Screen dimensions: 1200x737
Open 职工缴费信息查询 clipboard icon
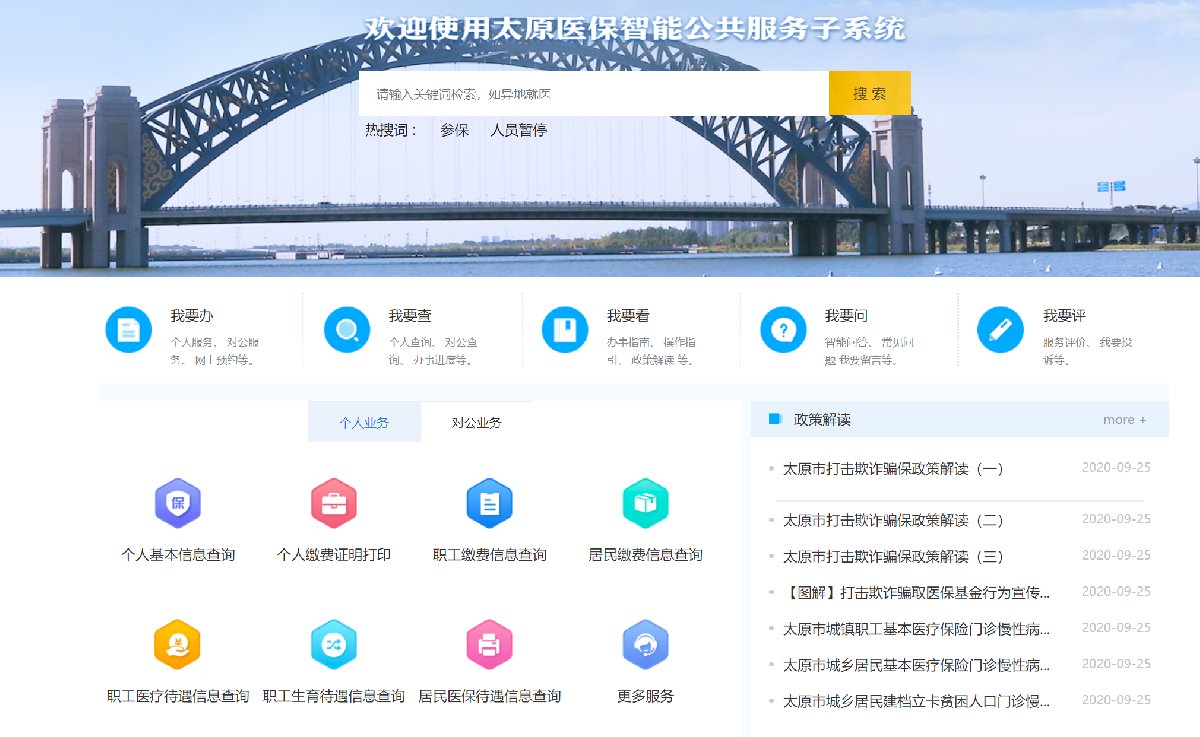click(490, 503)
